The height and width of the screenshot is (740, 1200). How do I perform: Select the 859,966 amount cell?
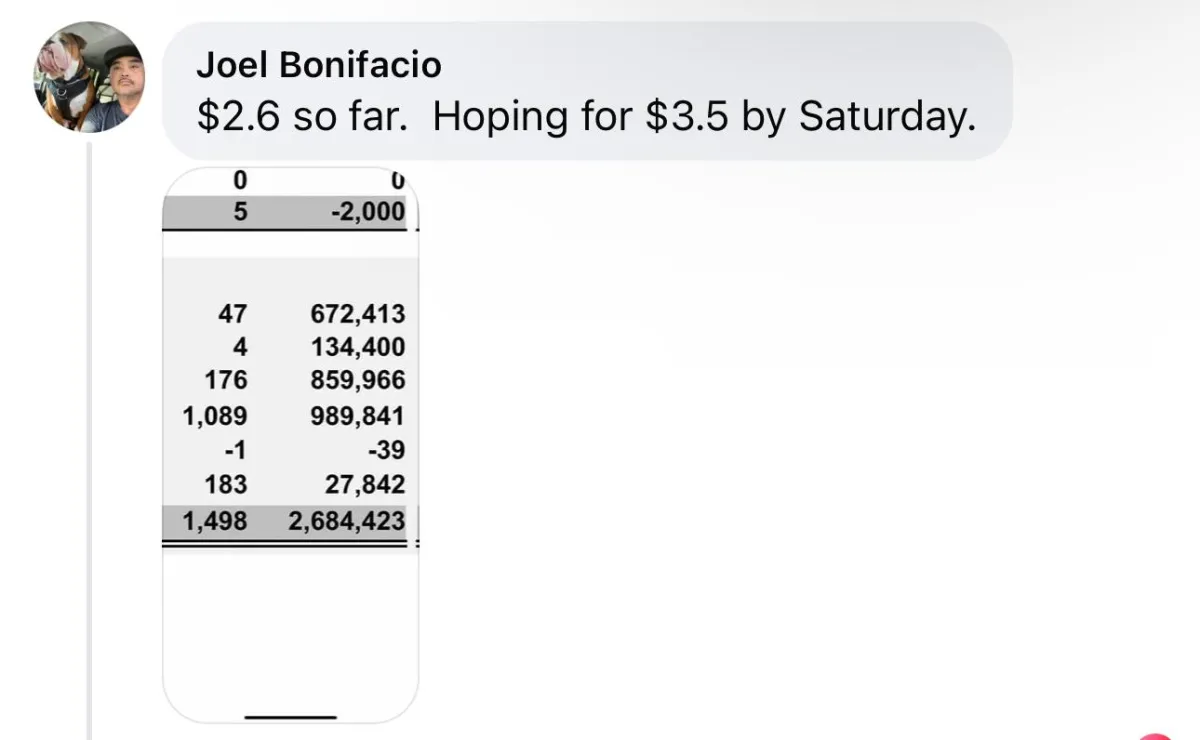coord(357,381)
